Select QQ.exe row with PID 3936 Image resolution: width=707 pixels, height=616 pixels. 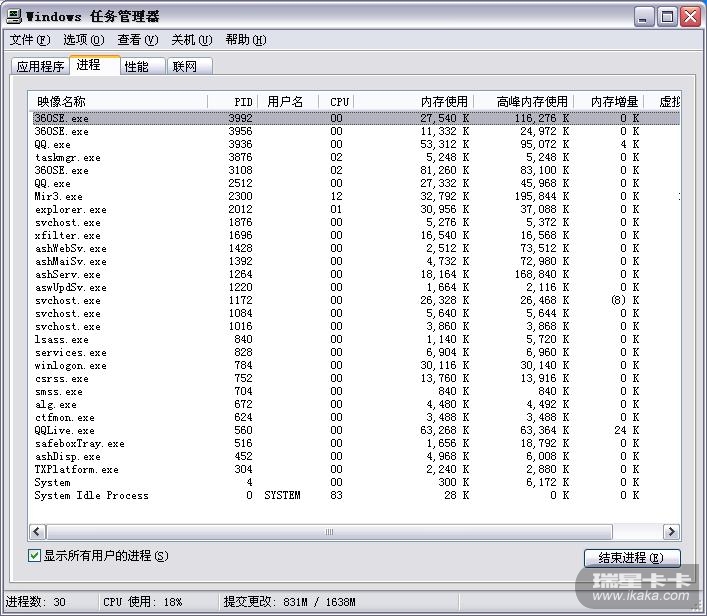354,144
